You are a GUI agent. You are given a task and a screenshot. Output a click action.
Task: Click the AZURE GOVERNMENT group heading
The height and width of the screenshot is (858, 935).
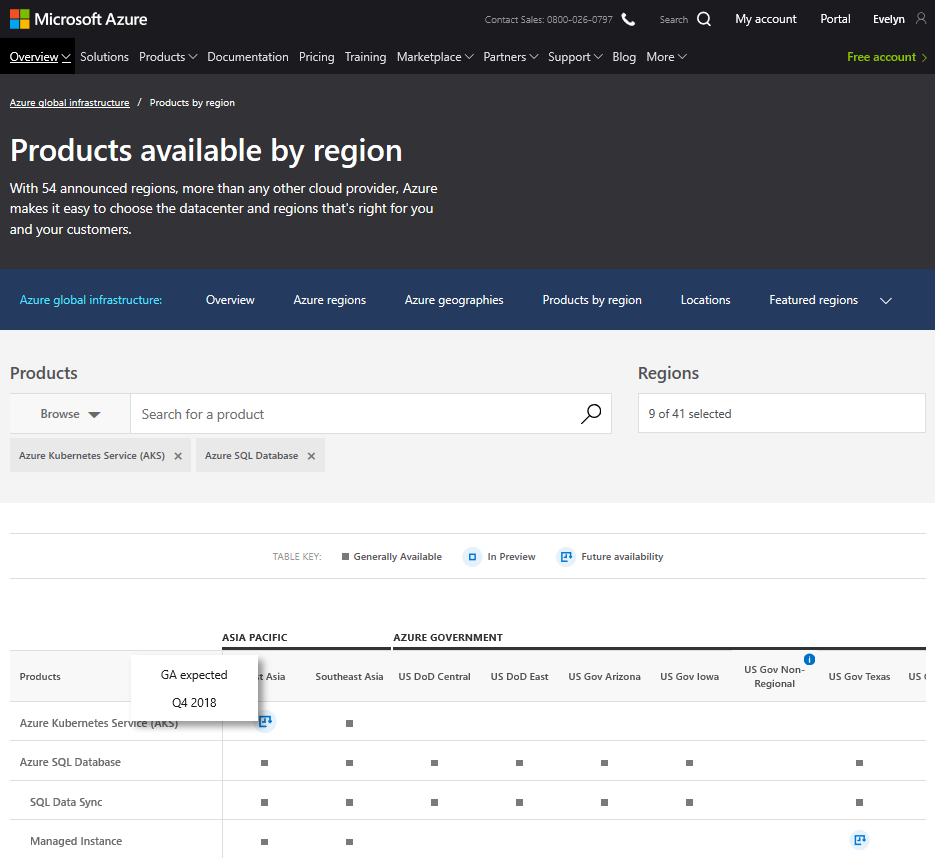tap(448, 637)
